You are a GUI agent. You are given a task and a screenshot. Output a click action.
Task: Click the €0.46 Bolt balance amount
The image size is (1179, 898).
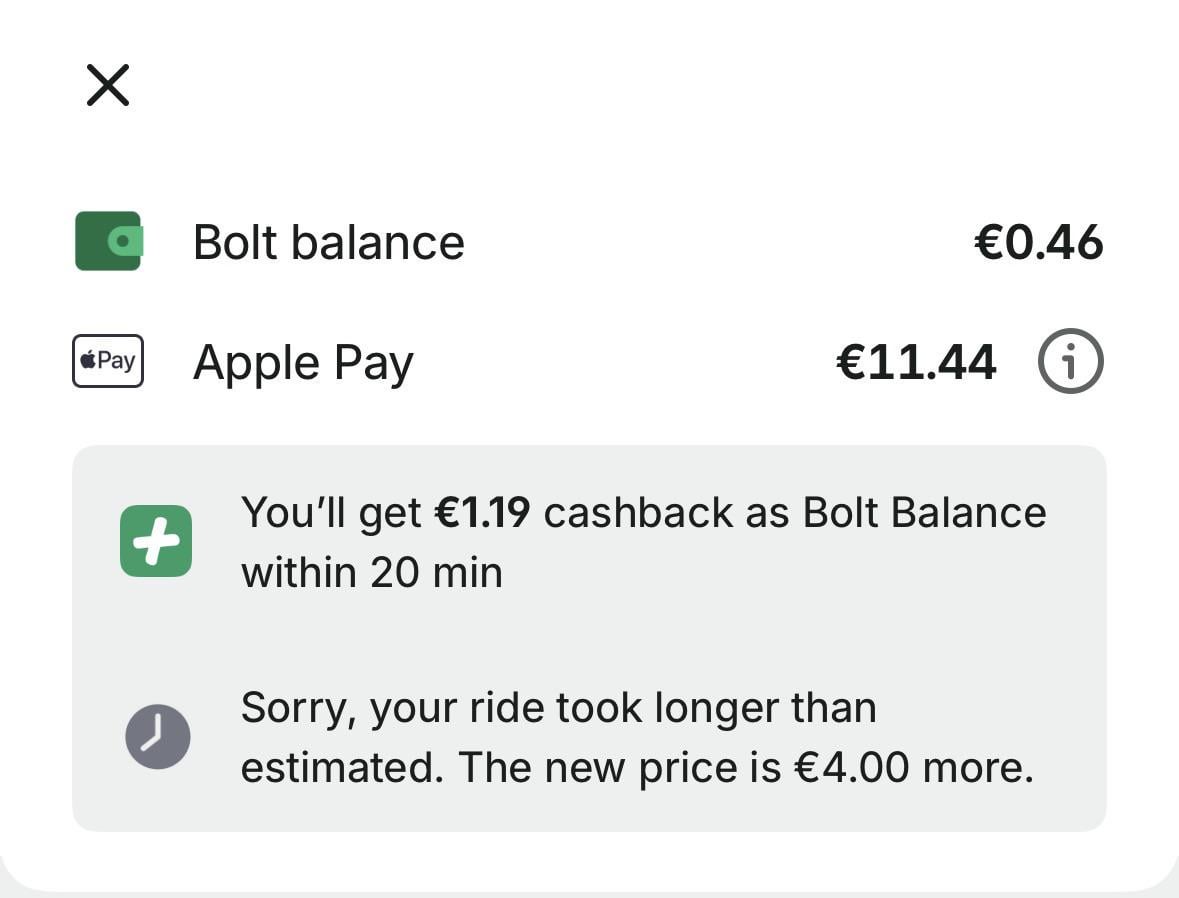click(x=1038, y=243)
